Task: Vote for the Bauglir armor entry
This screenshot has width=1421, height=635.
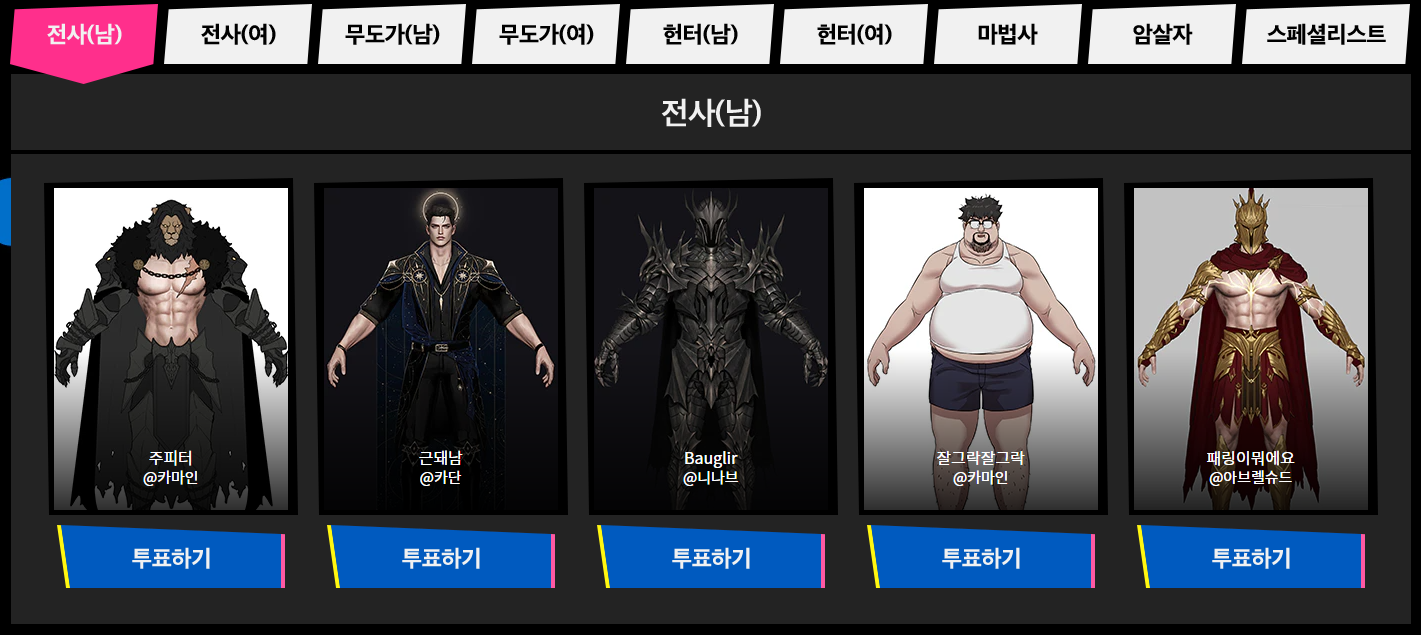Action: pyautogui.click(x=711, y=557)
